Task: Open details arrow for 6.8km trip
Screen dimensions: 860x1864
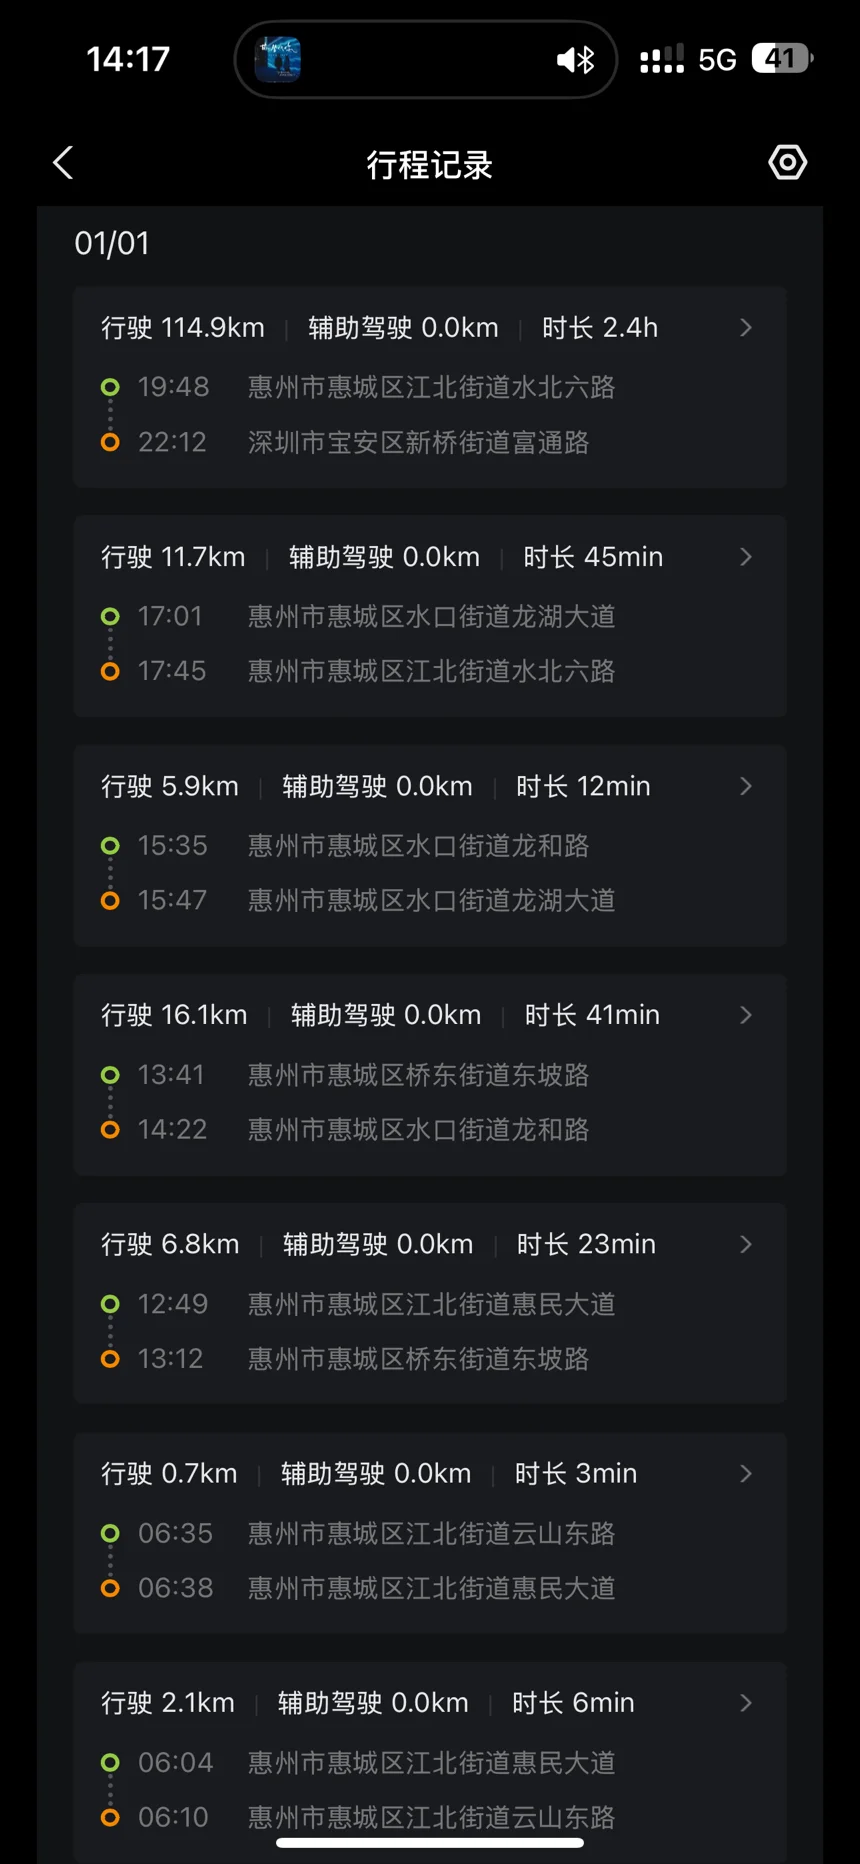Action: 746,1244
